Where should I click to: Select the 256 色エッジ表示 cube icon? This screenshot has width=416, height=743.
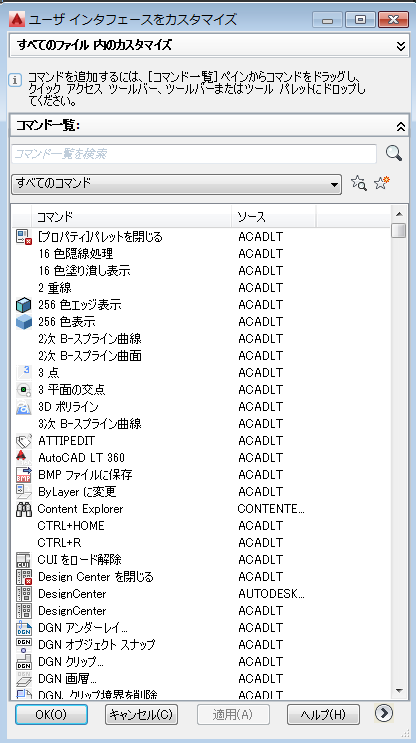point(23,305)
